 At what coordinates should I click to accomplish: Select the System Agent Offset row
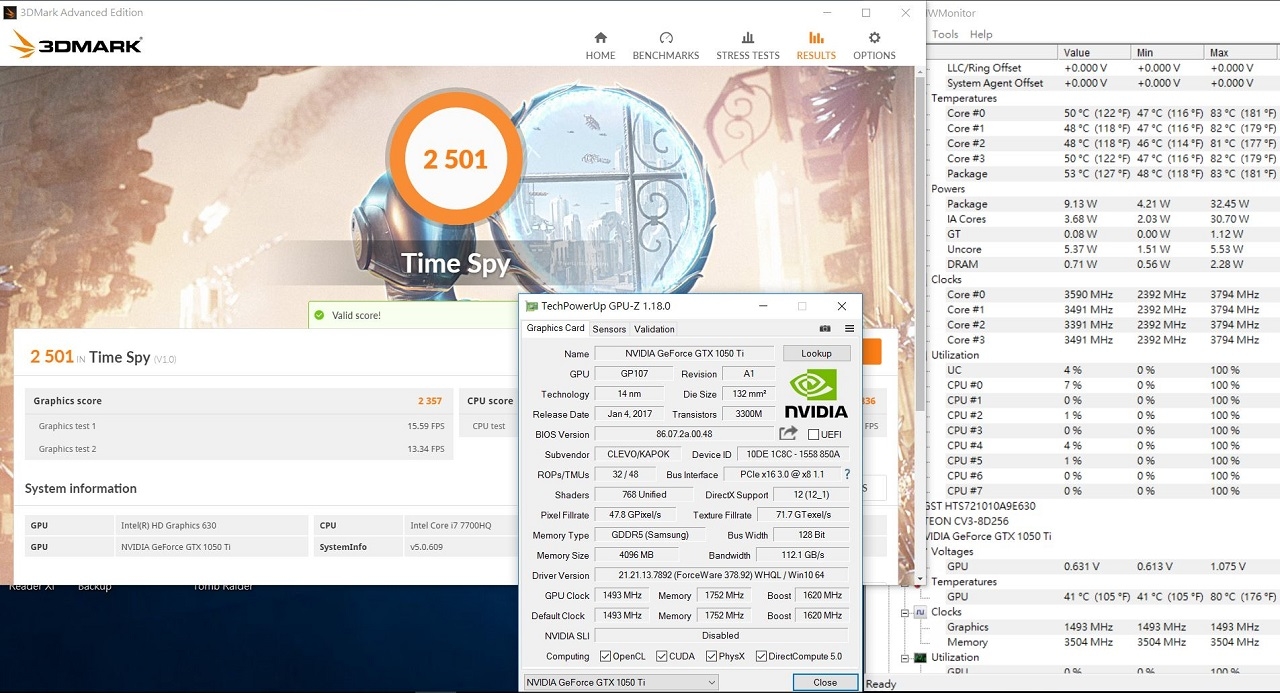(x=1102, y=83)
